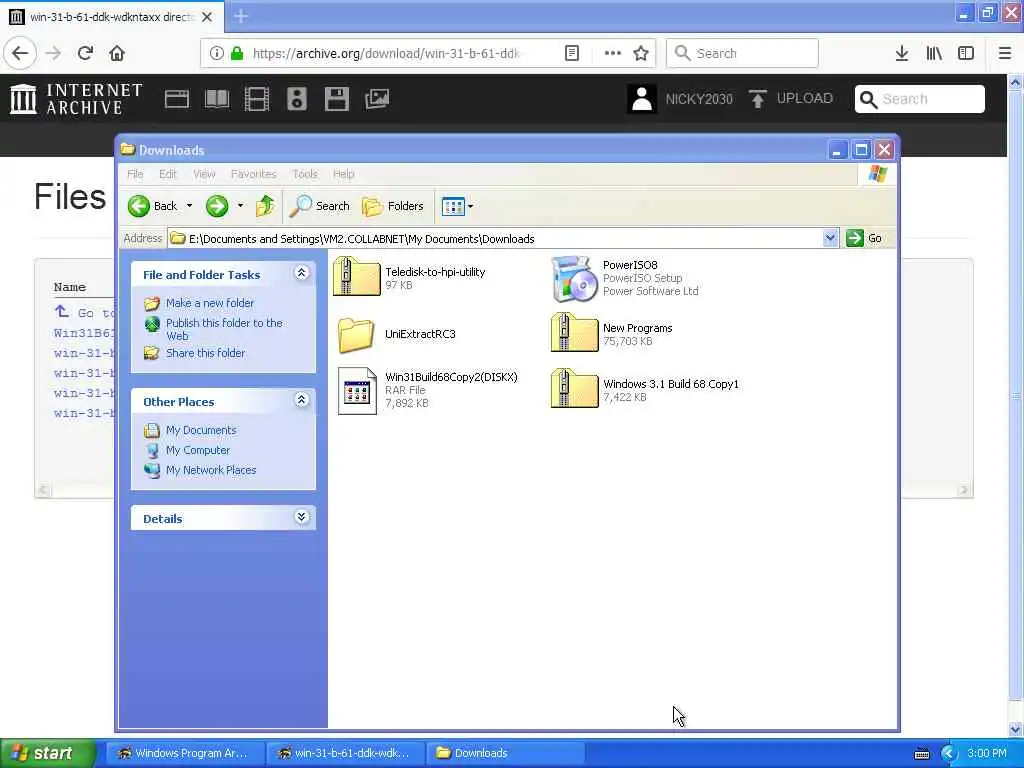Image resolution: width=1024 pixels, height=768 pixels.
Task: Click Share this folder
Action: [205, 353]
